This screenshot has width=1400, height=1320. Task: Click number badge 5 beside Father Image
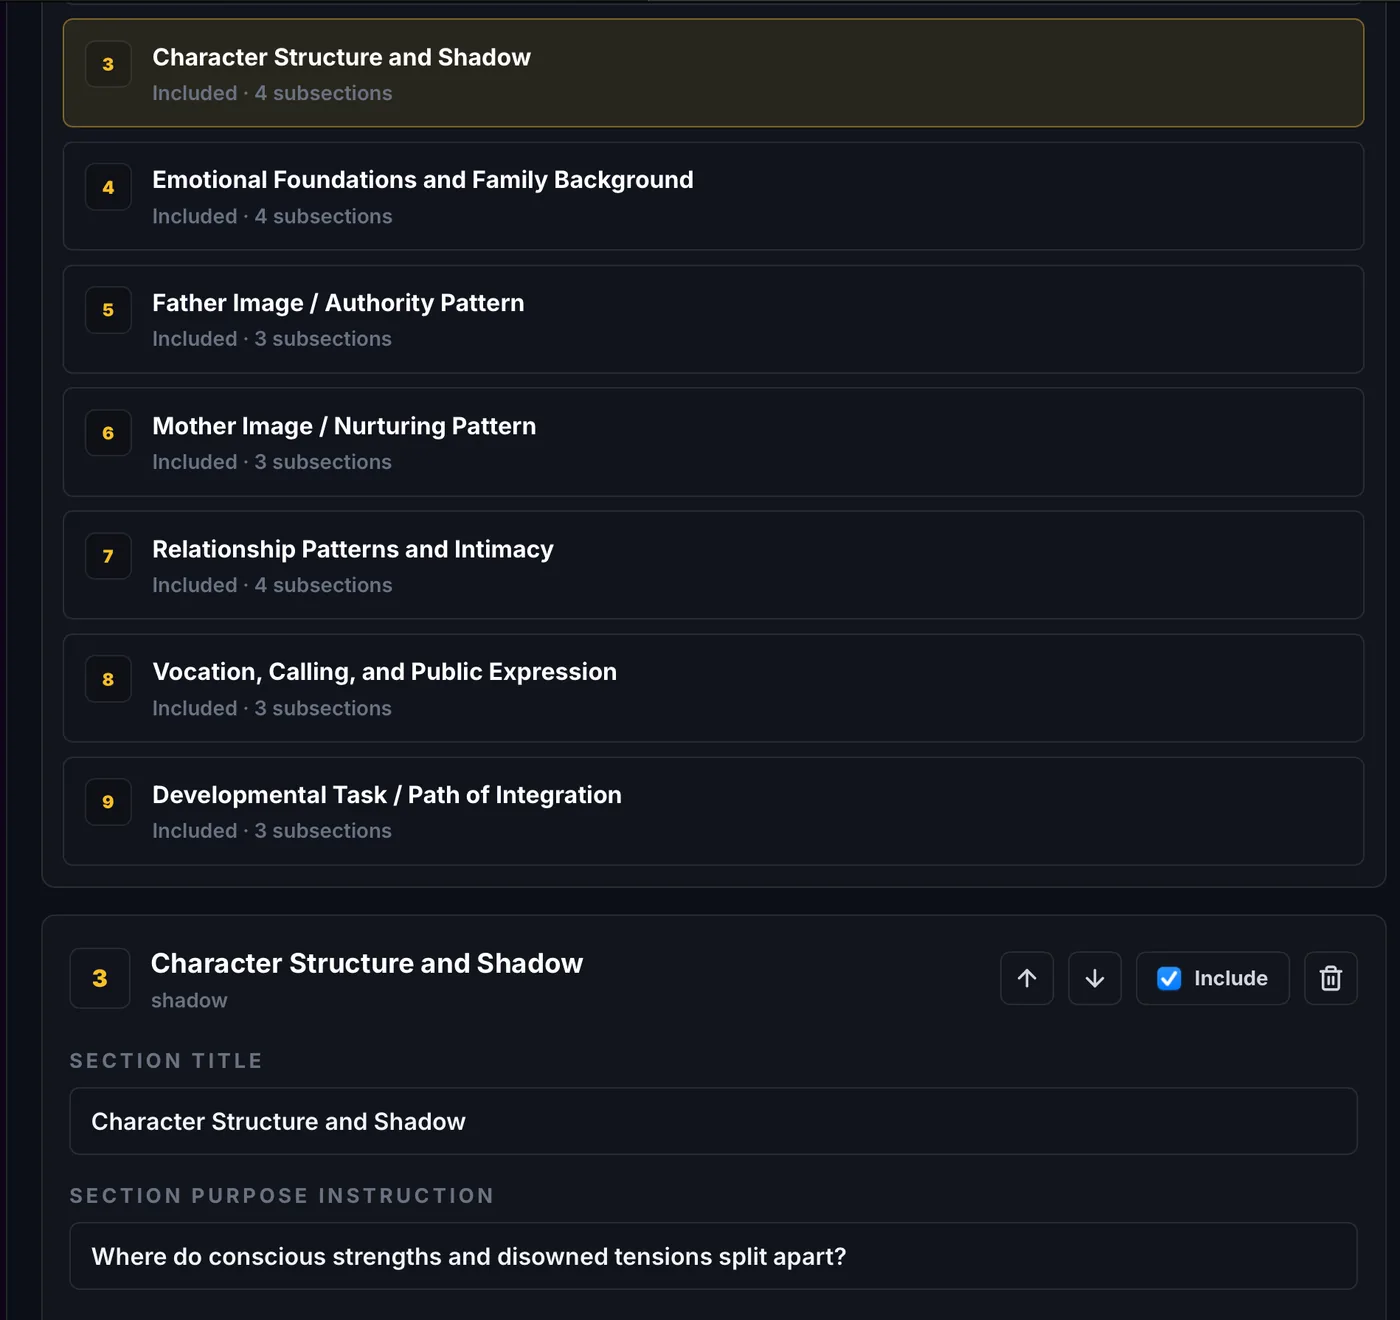(x=108, y=310)
